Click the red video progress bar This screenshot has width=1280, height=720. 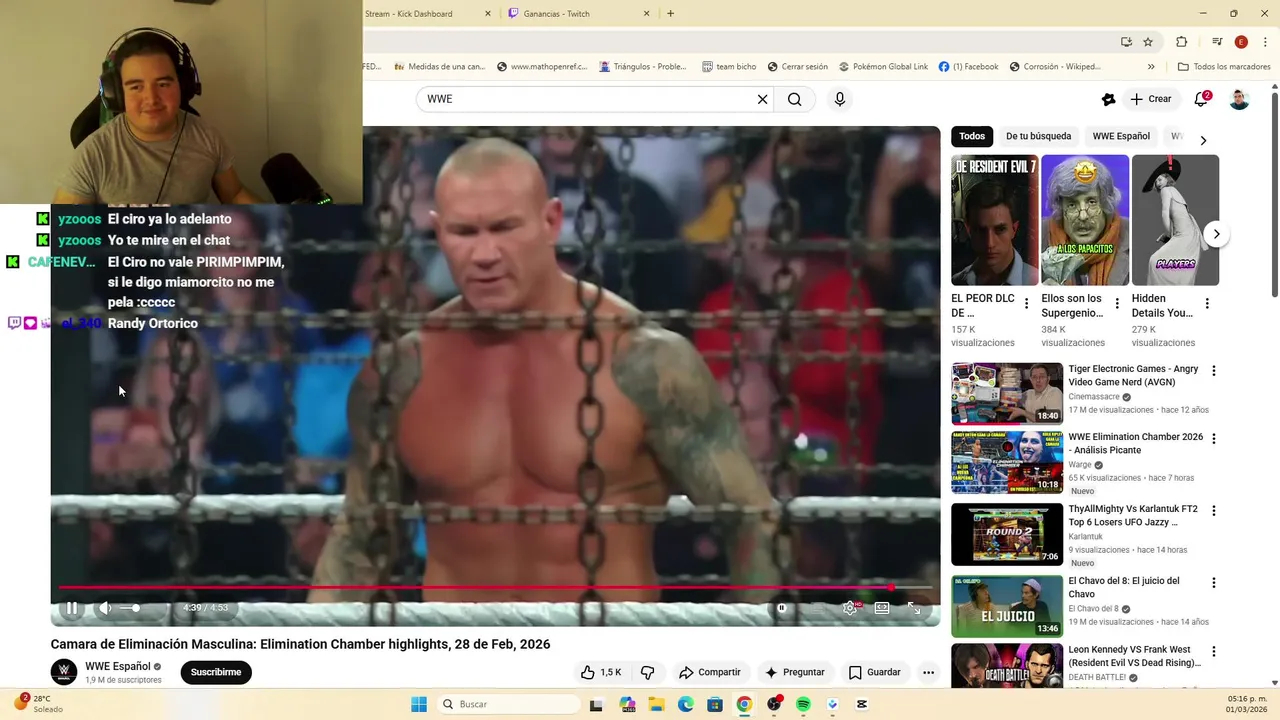[x=495, y=588]
